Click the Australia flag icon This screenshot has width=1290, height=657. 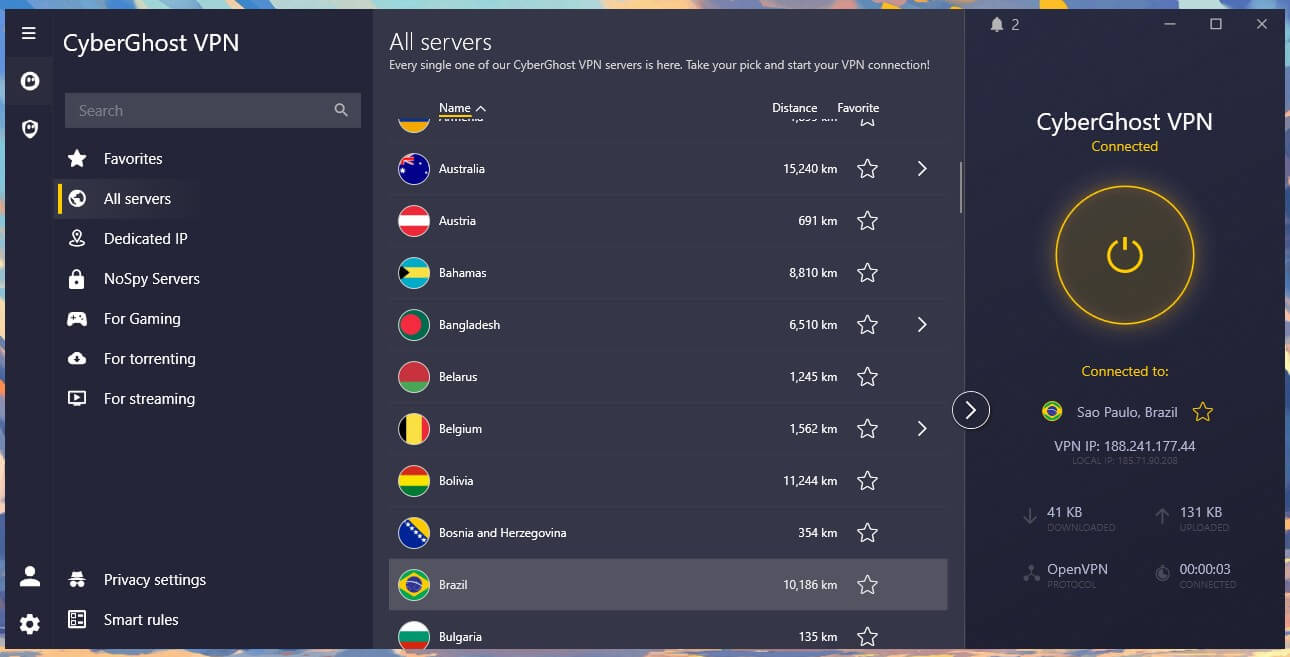click(414, 169)
